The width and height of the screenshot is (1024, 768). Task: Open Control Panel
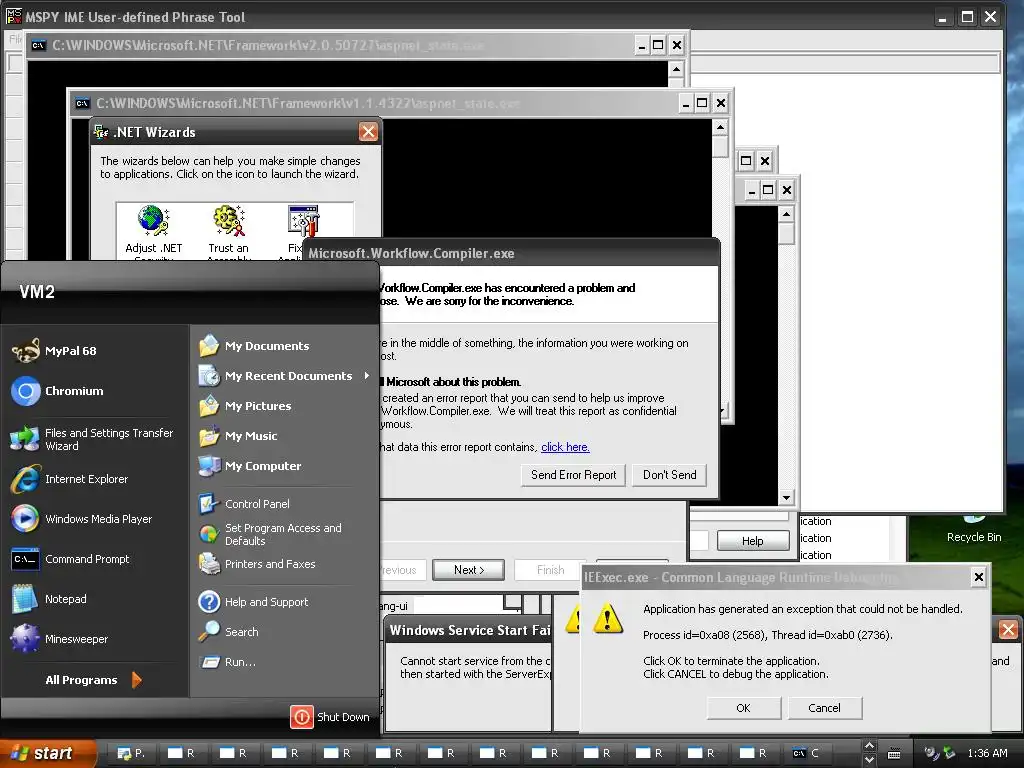(244, 504)
